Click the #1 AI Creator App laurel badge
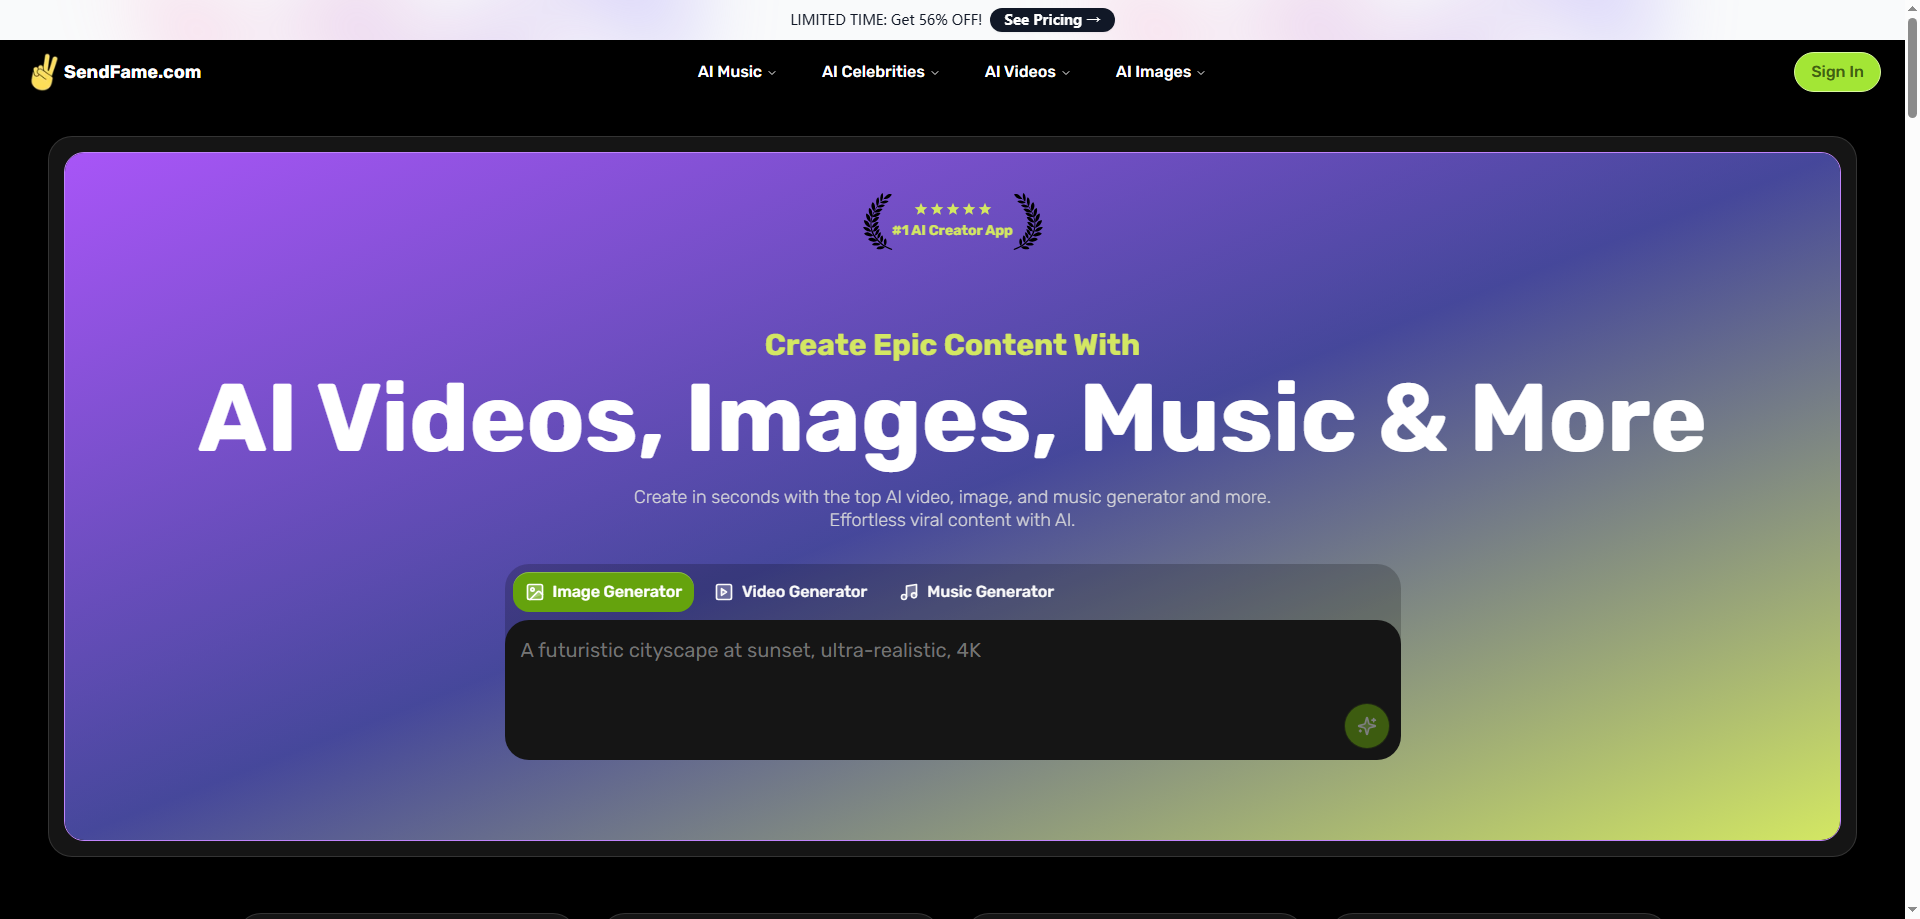 [952, 222]
